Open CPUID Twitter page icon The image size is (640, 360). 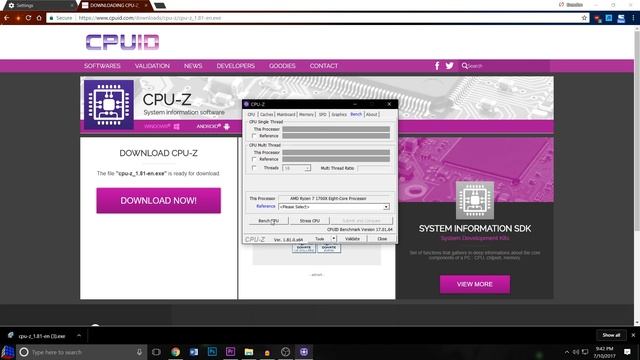tap(449, 66)
